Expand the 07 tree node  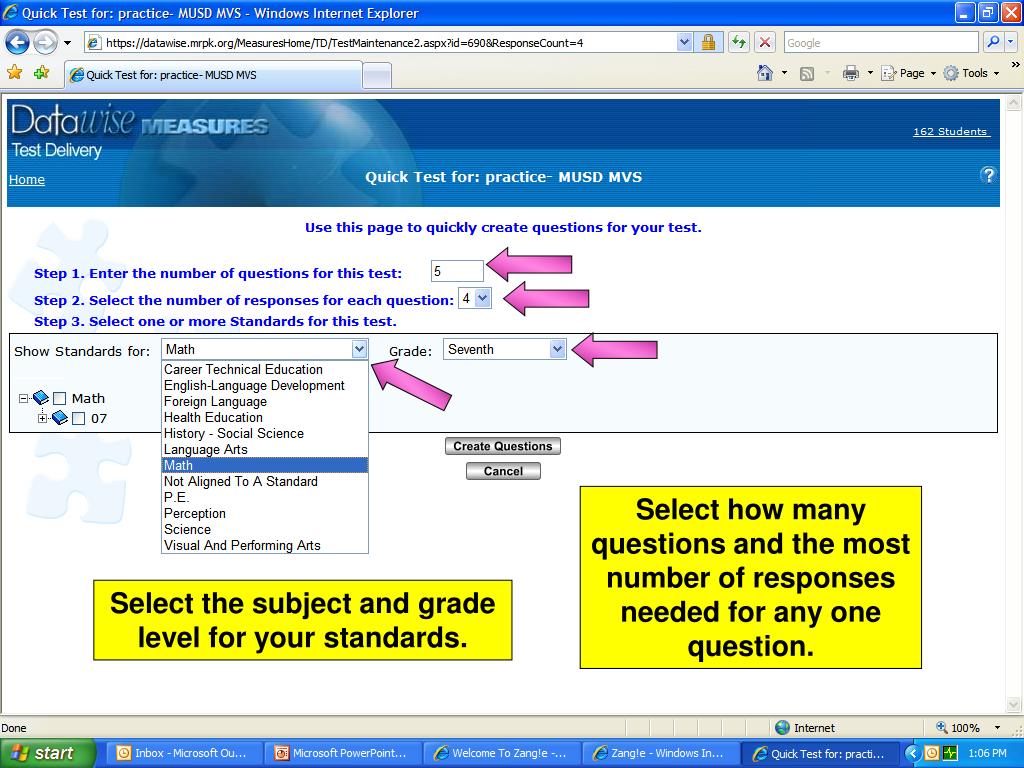point(42,419)
